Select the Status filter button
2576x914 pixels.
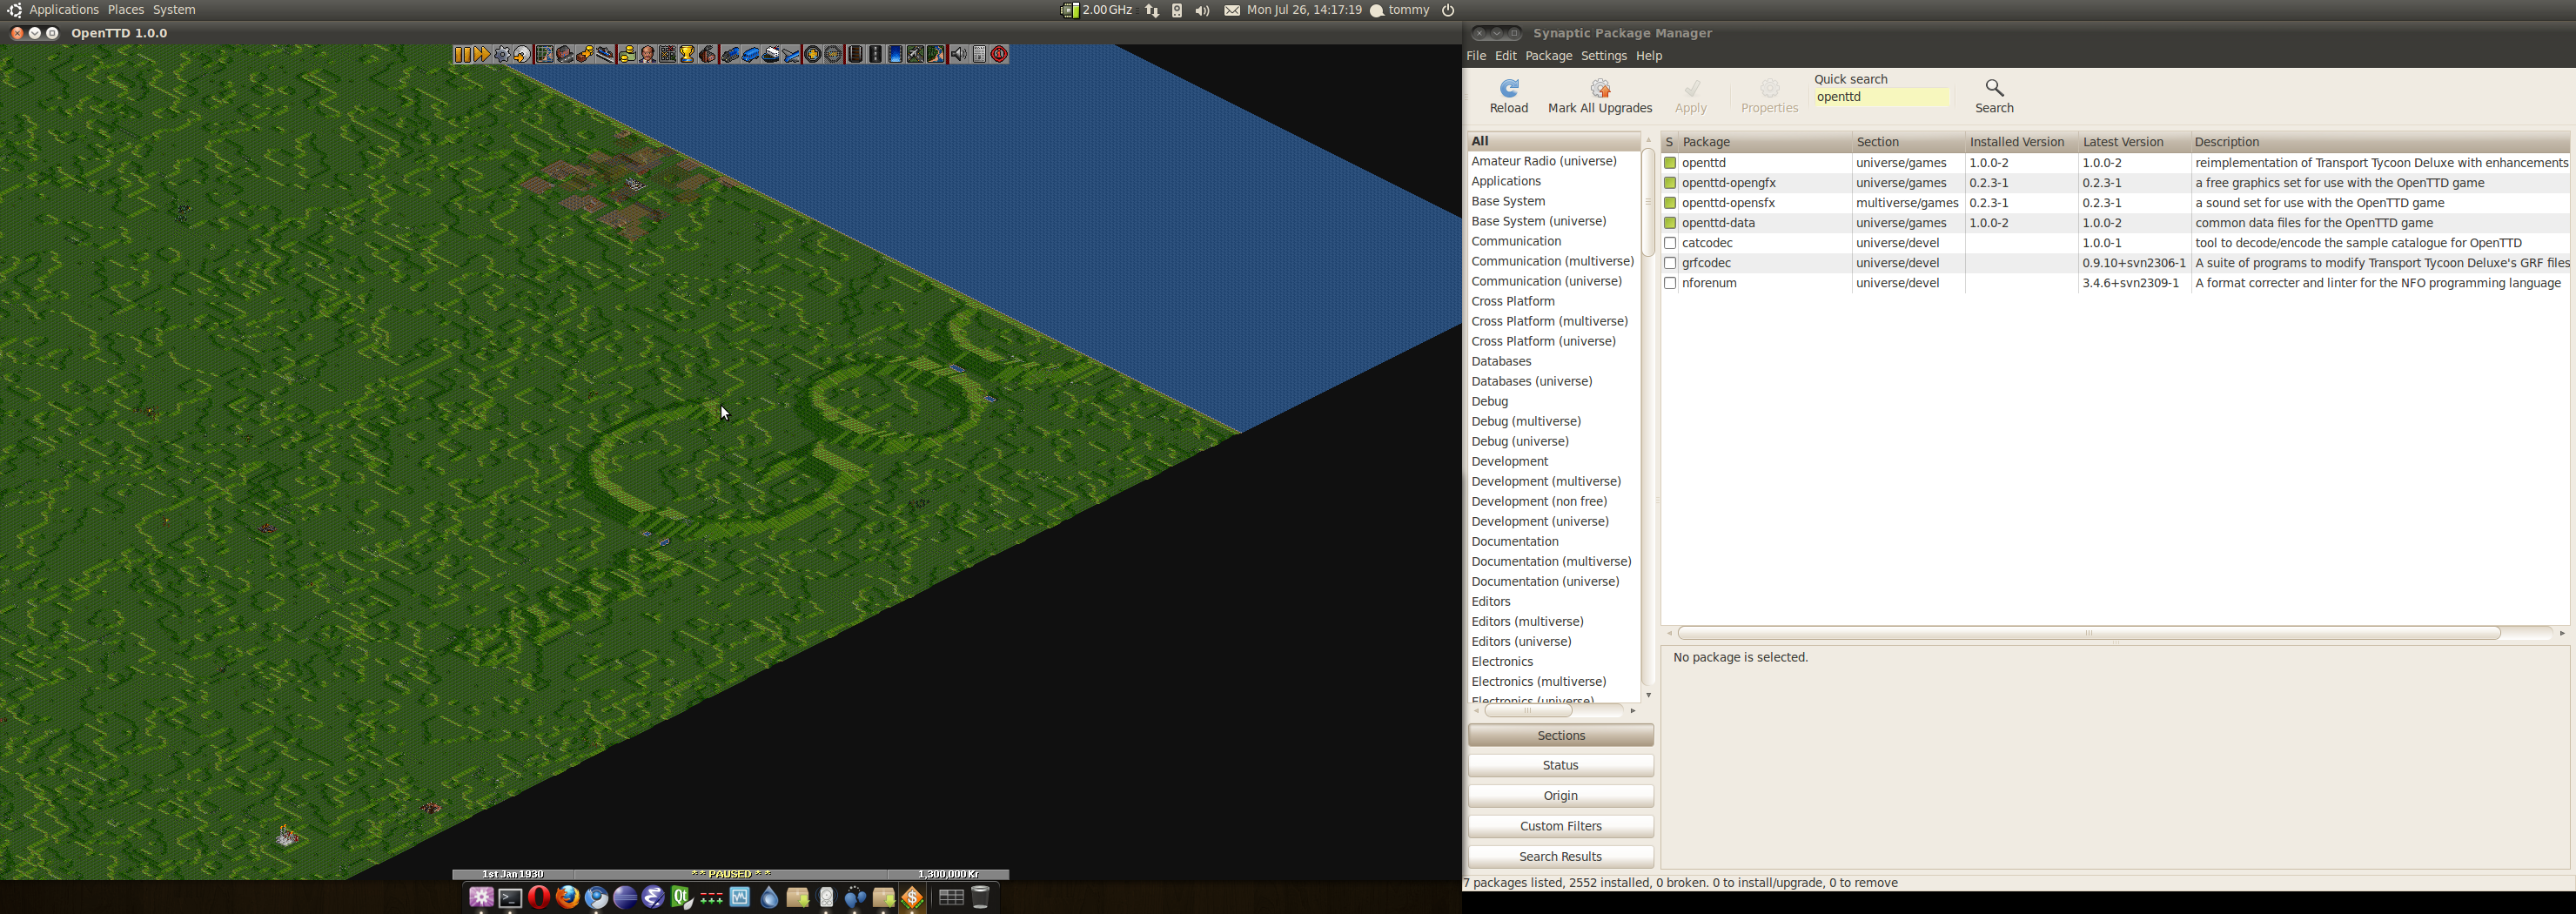[1560, 765]
